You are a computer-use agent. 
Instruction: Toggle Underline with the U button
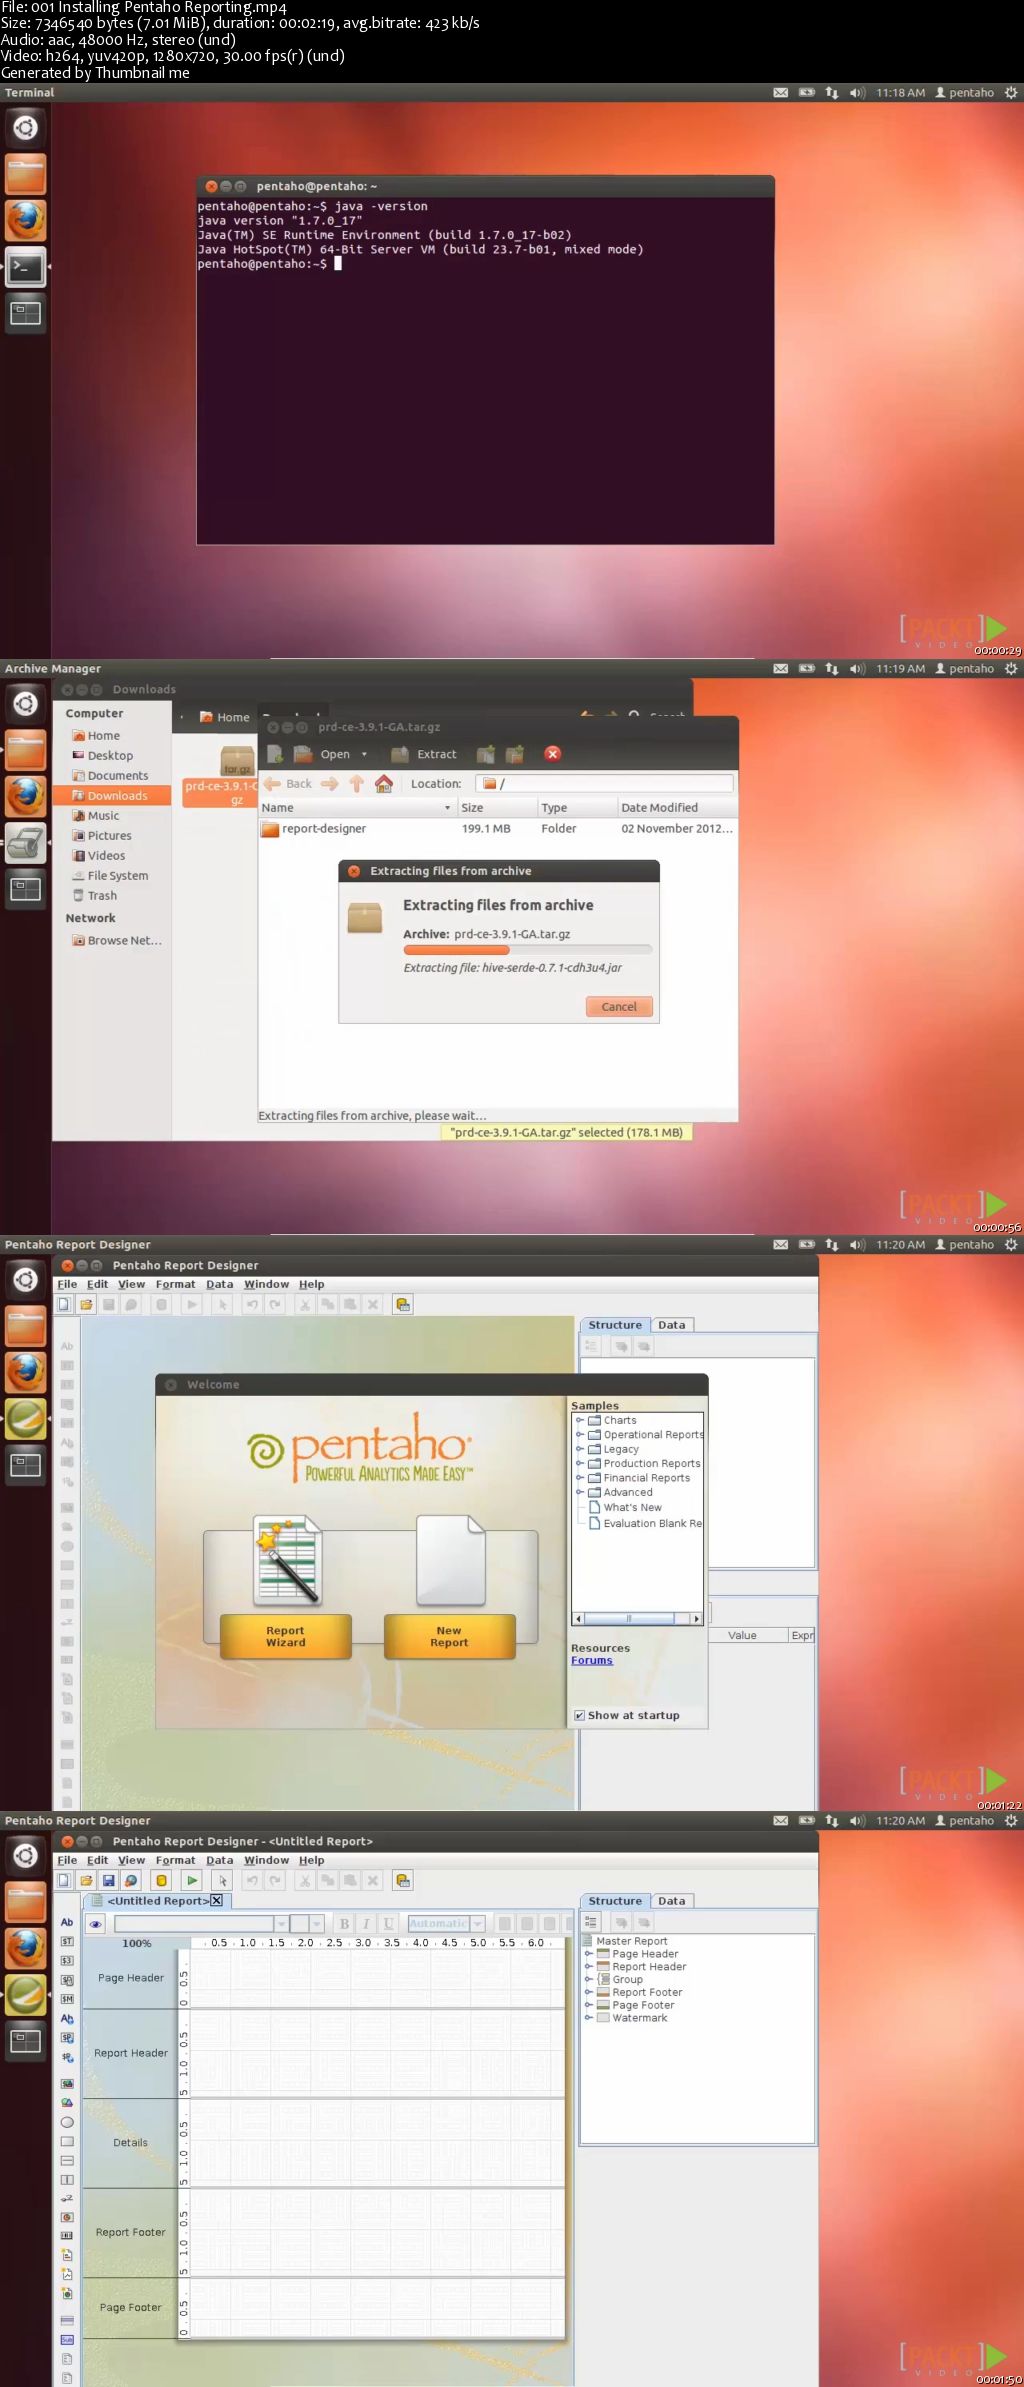[x=388, y=1923]
